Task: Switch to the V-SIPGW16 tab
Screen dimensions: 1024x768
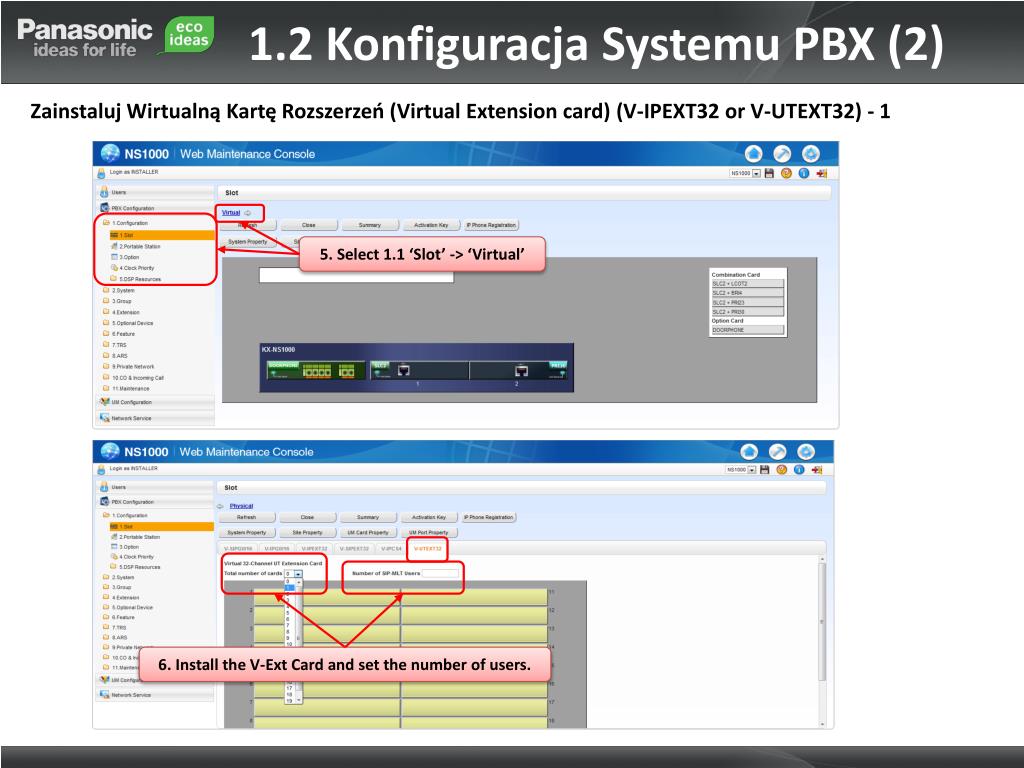Action: (238, 549)
